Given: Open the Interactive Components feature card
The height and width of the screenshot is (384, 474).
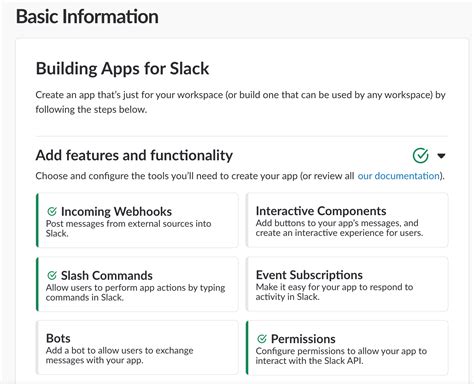Looking at the screenshot, I should (347, 220).
